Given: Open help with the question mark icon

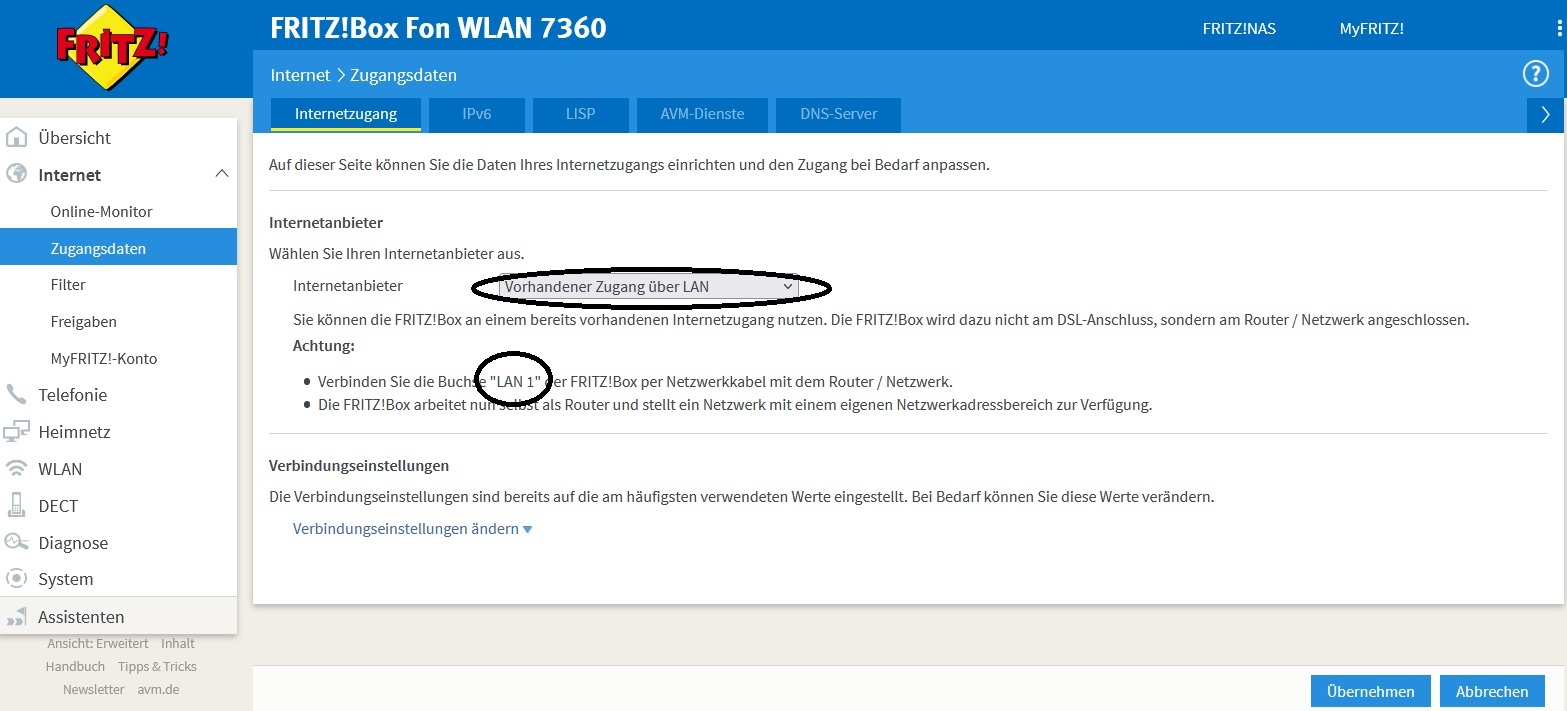Looking at the screenshot, I should [1535, 74].
